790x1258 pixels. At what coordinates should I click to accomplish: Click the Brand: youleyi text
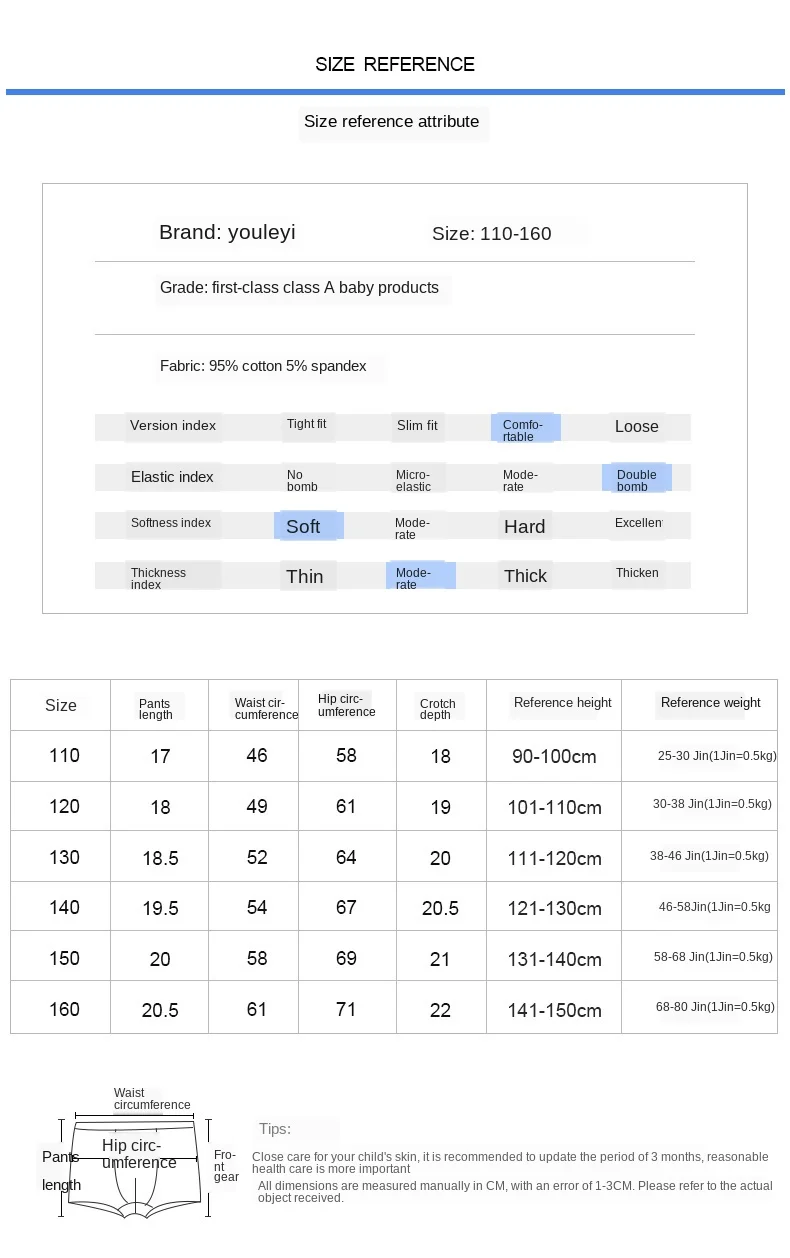tap(227, 233)
